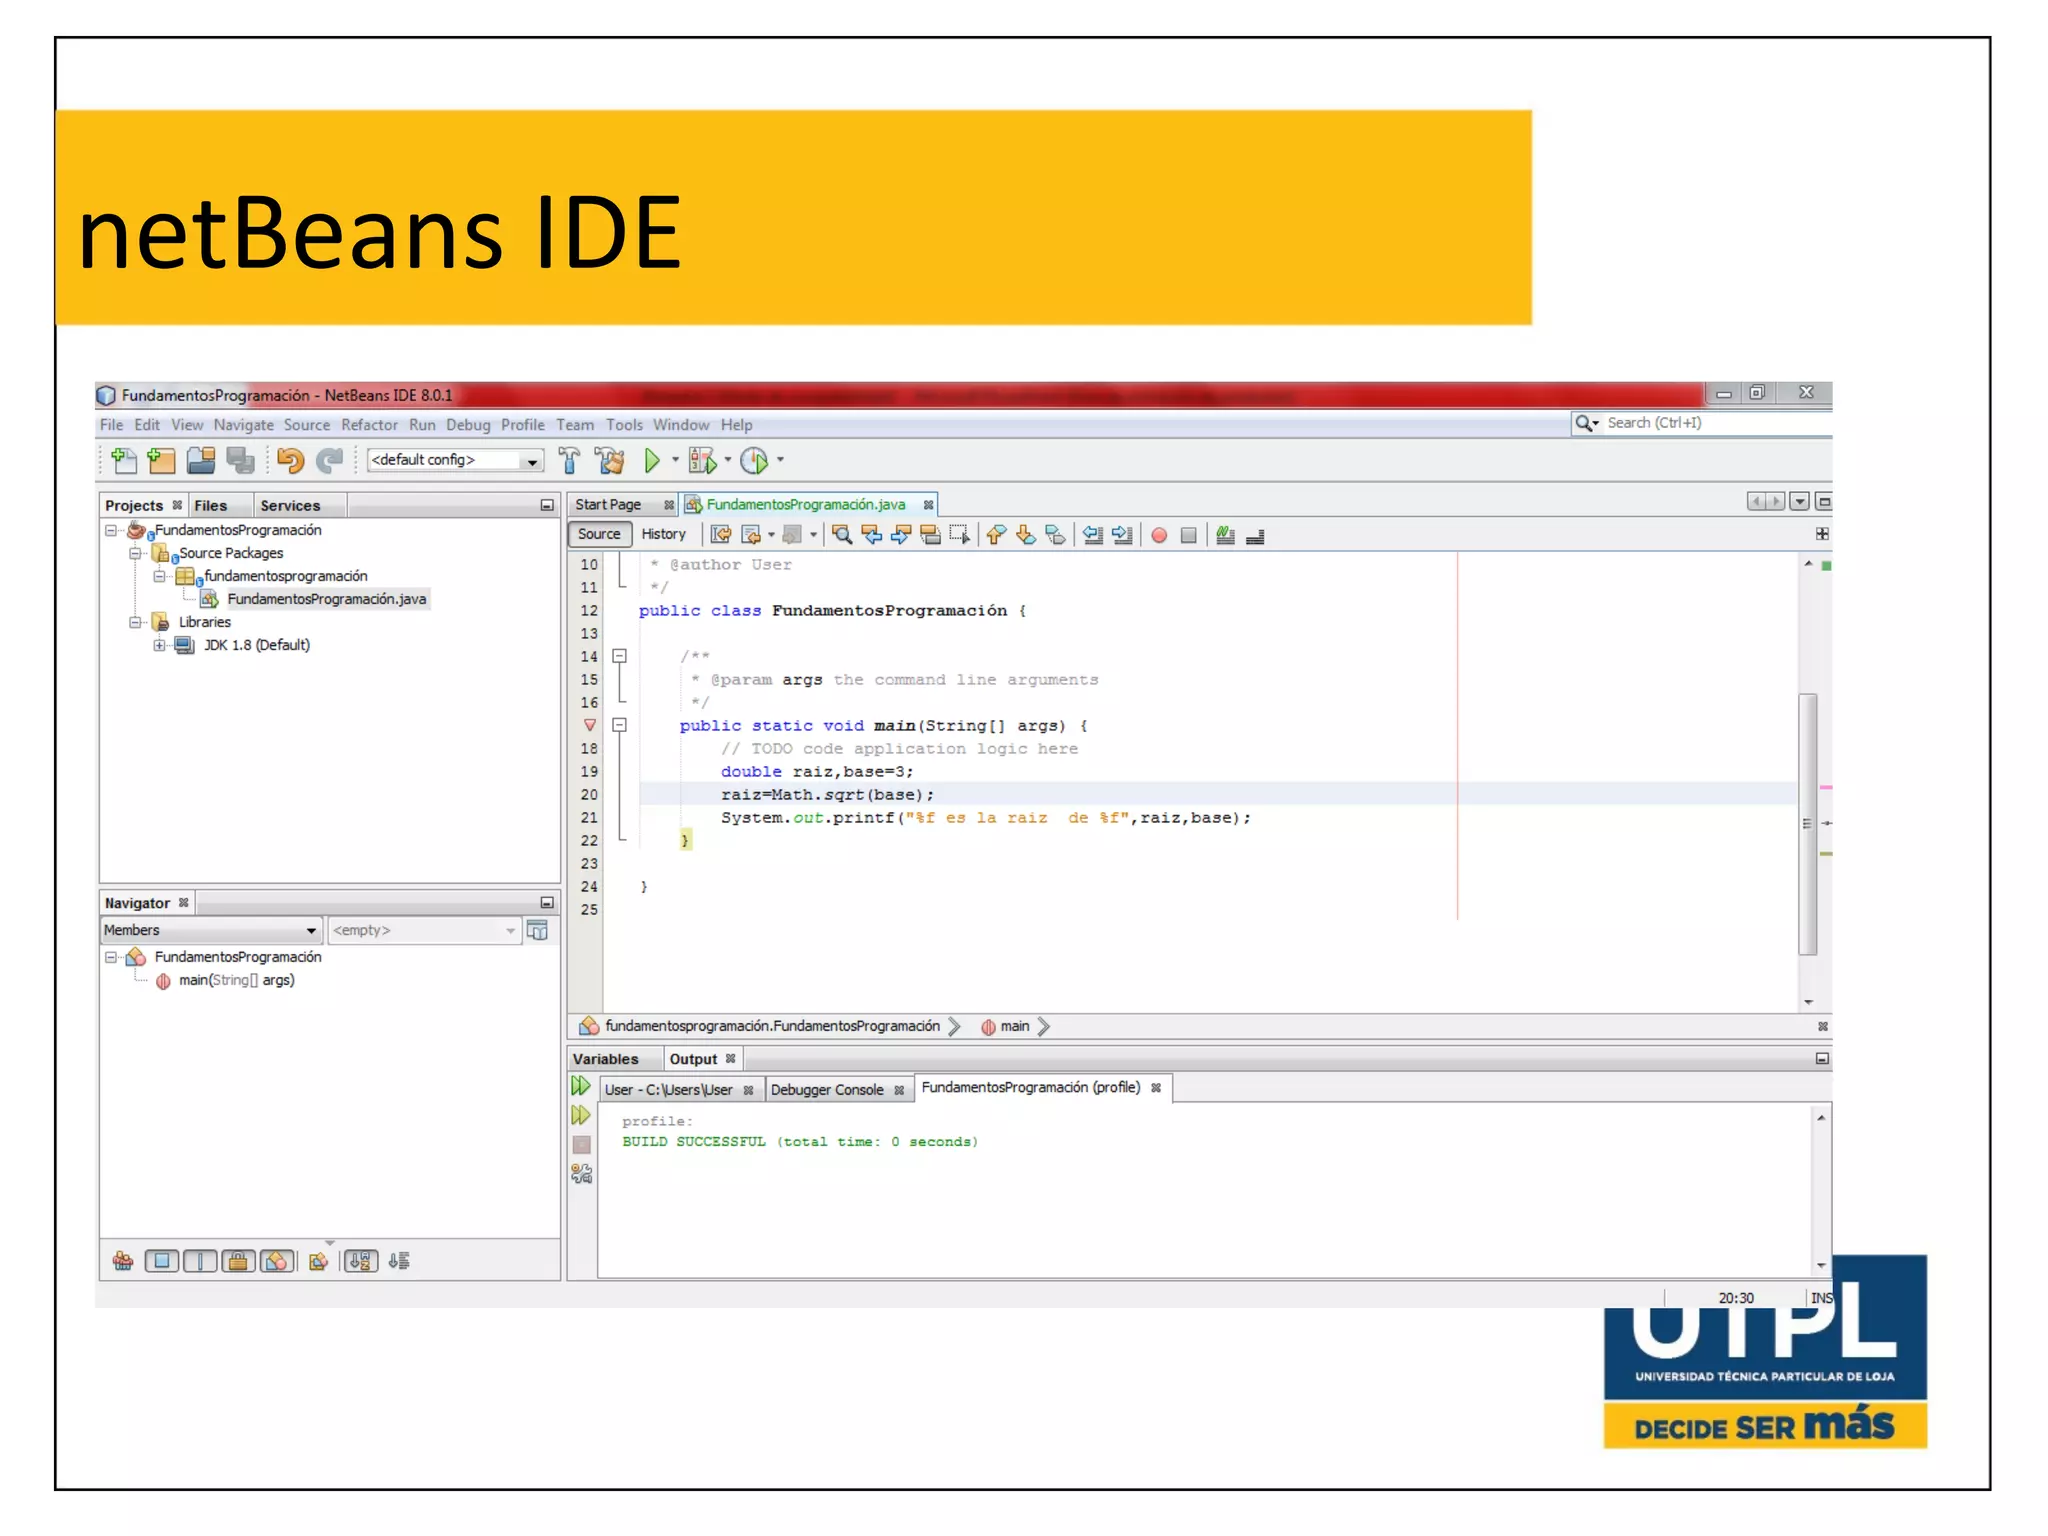The height and width of the screenshot is (1536, 2048).
Task: Click the Debug Project icon
Action: [x=702, y=460]
